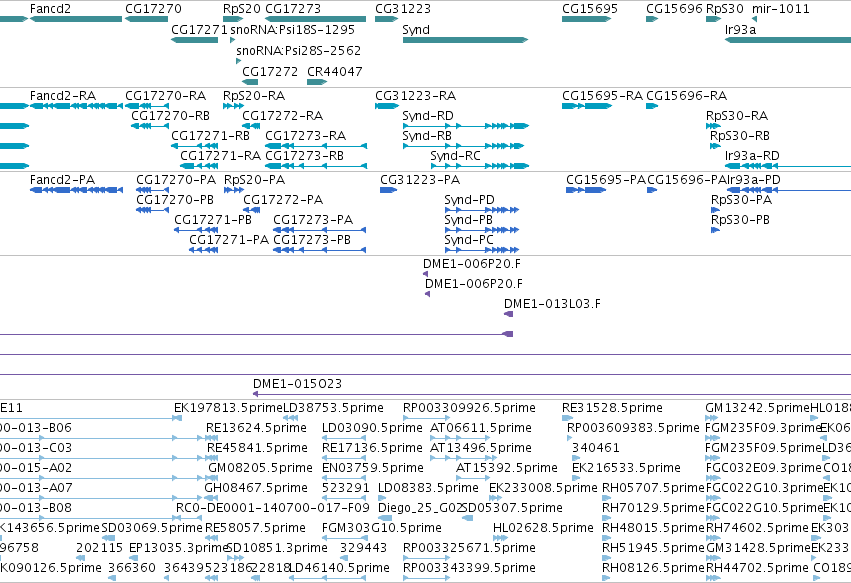
Task: Select the Fancd2-RA transcript
Action: (x=76, y=106)
